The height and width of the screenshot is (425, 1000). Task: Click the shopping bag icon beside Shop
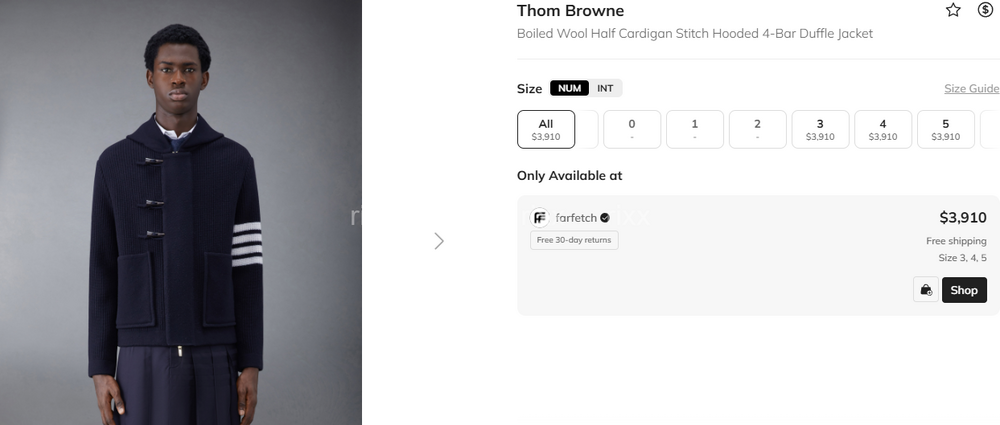926,290
